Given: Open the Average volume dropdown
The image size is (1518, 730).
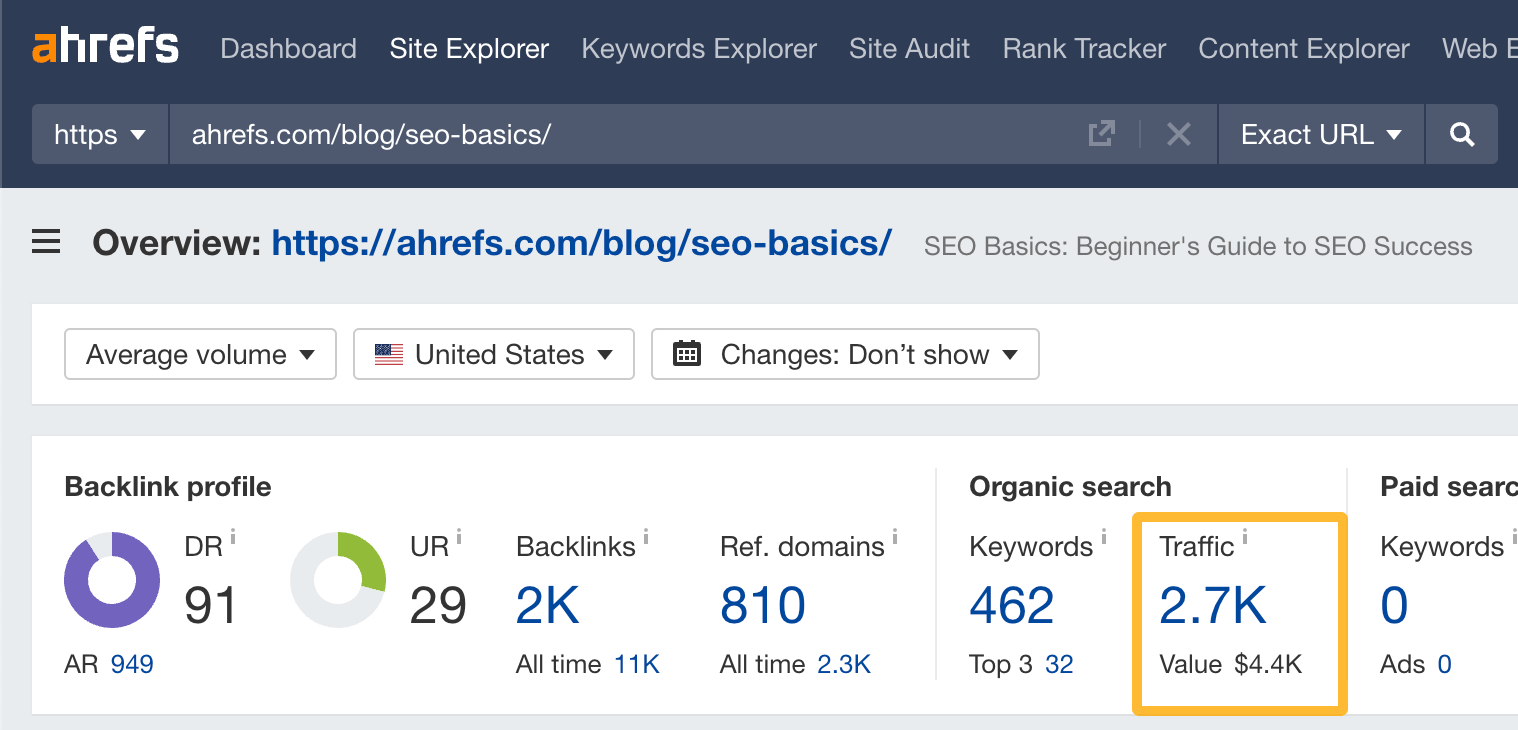Looking at the screenshot, I should point(199,354).
